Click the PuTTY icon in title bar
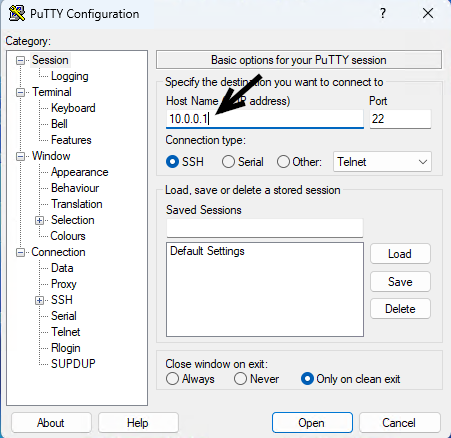Screen dimensions: 451x438 tap(17, 14)
